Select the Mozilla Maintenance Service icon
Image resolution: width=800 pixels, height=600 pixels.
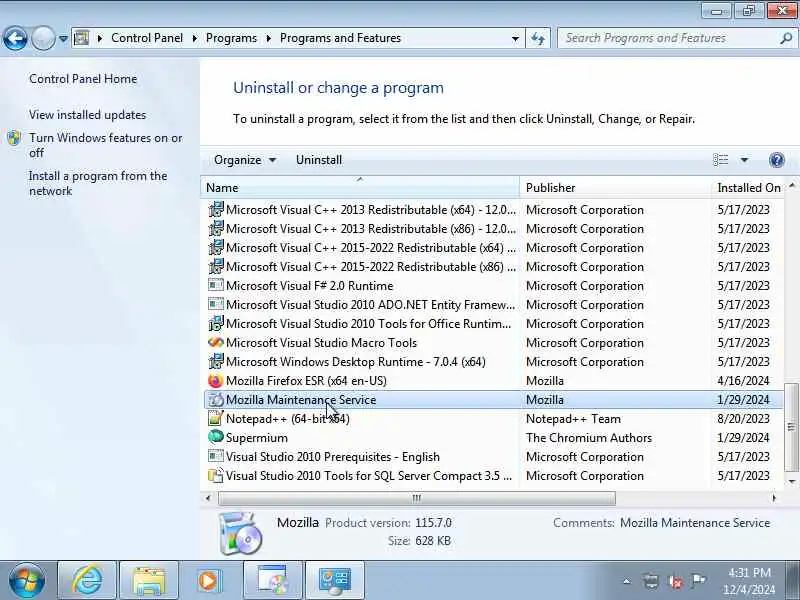point(216,399)
